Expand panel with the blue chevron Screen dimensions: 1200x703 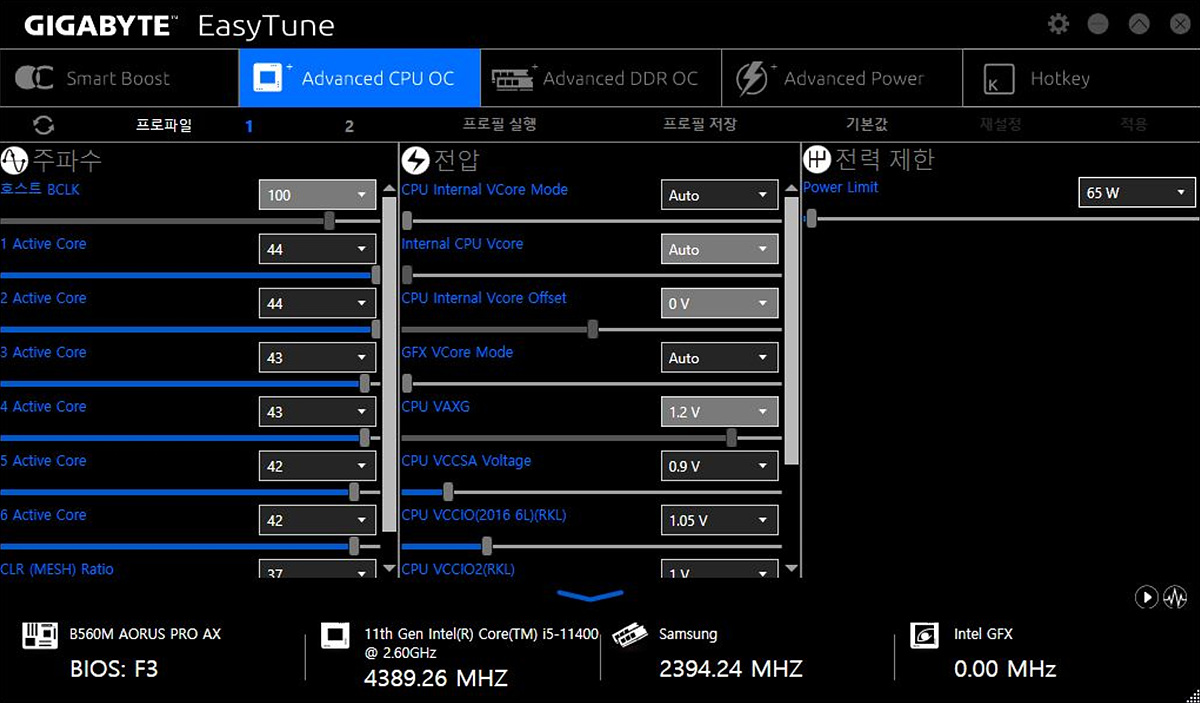click(x=590, y=596)
